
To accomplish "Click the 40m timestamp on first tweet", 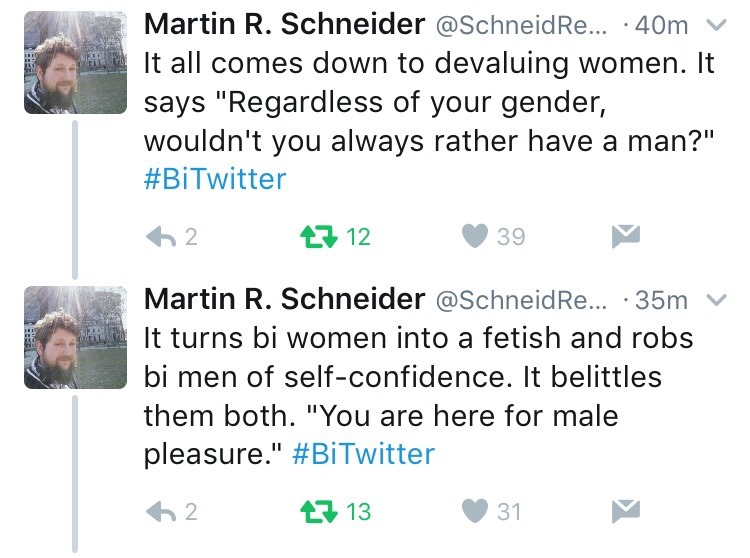I will (662, 25).
